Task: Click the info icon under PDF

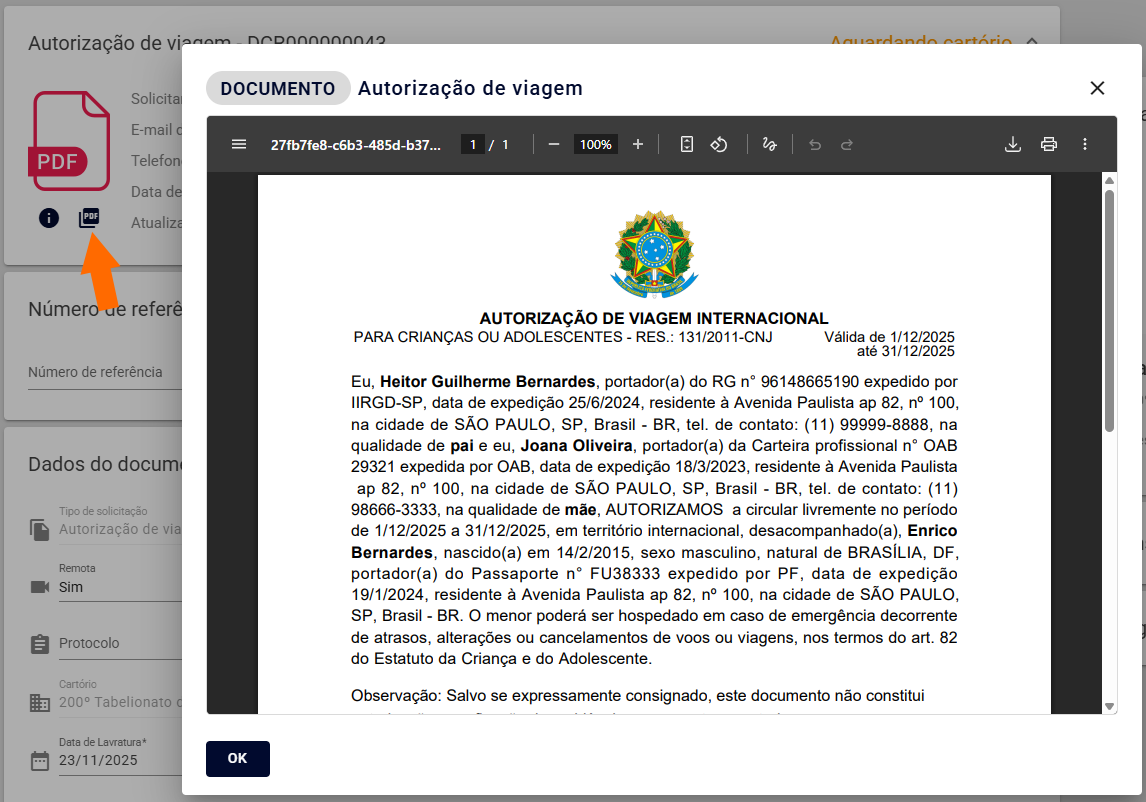Action: coord(49,218)
